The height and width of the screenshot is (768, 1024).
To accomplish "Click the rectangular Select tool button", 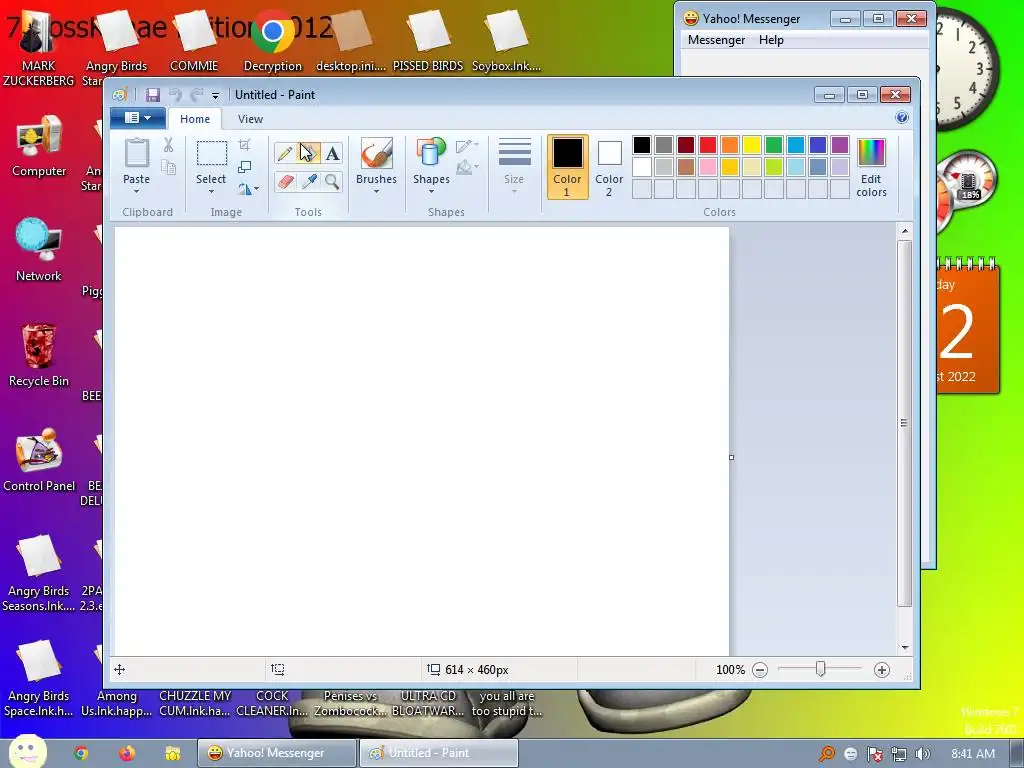I will (x=212, y=153).
